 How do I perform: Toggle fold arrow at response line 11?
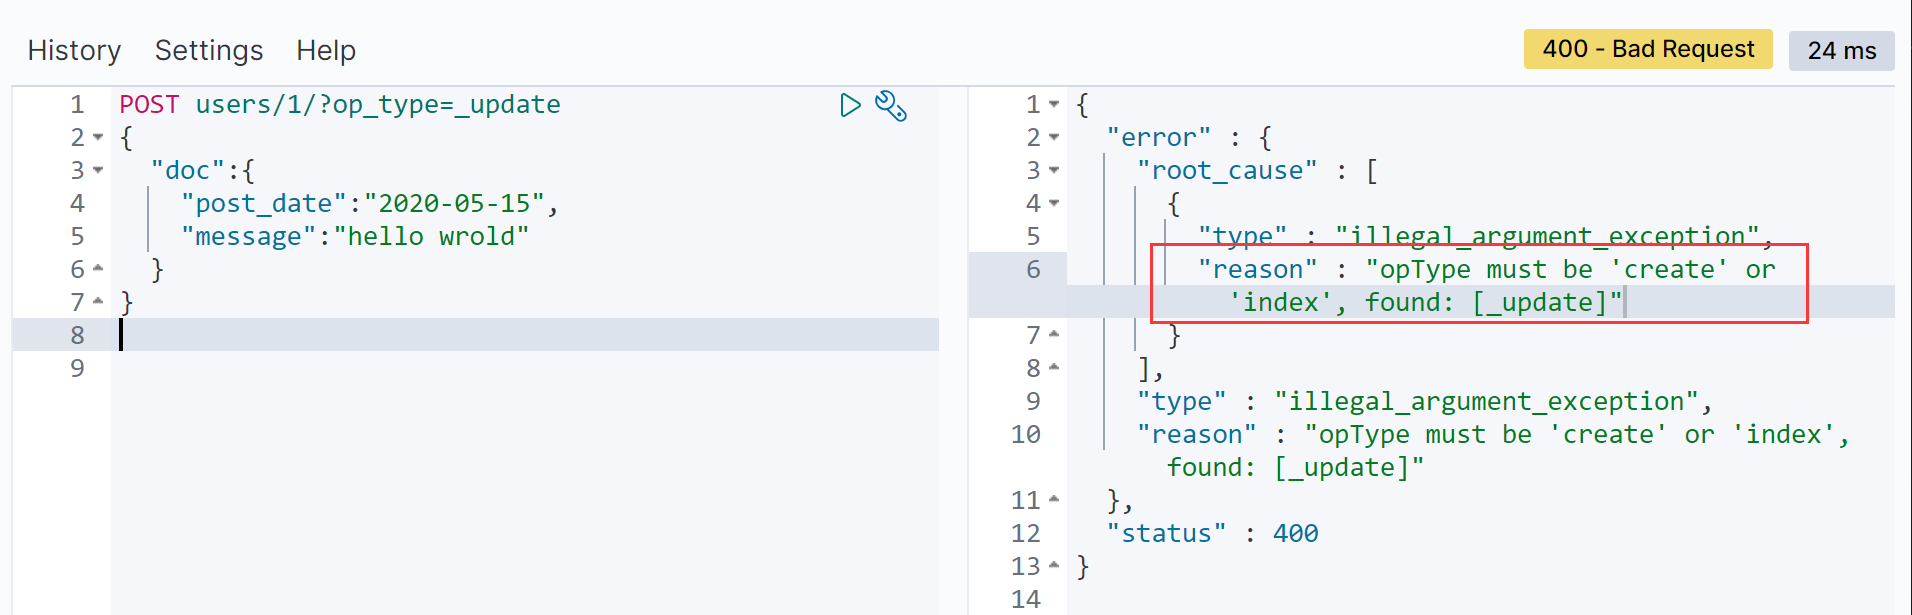(x=1054, y=500)
